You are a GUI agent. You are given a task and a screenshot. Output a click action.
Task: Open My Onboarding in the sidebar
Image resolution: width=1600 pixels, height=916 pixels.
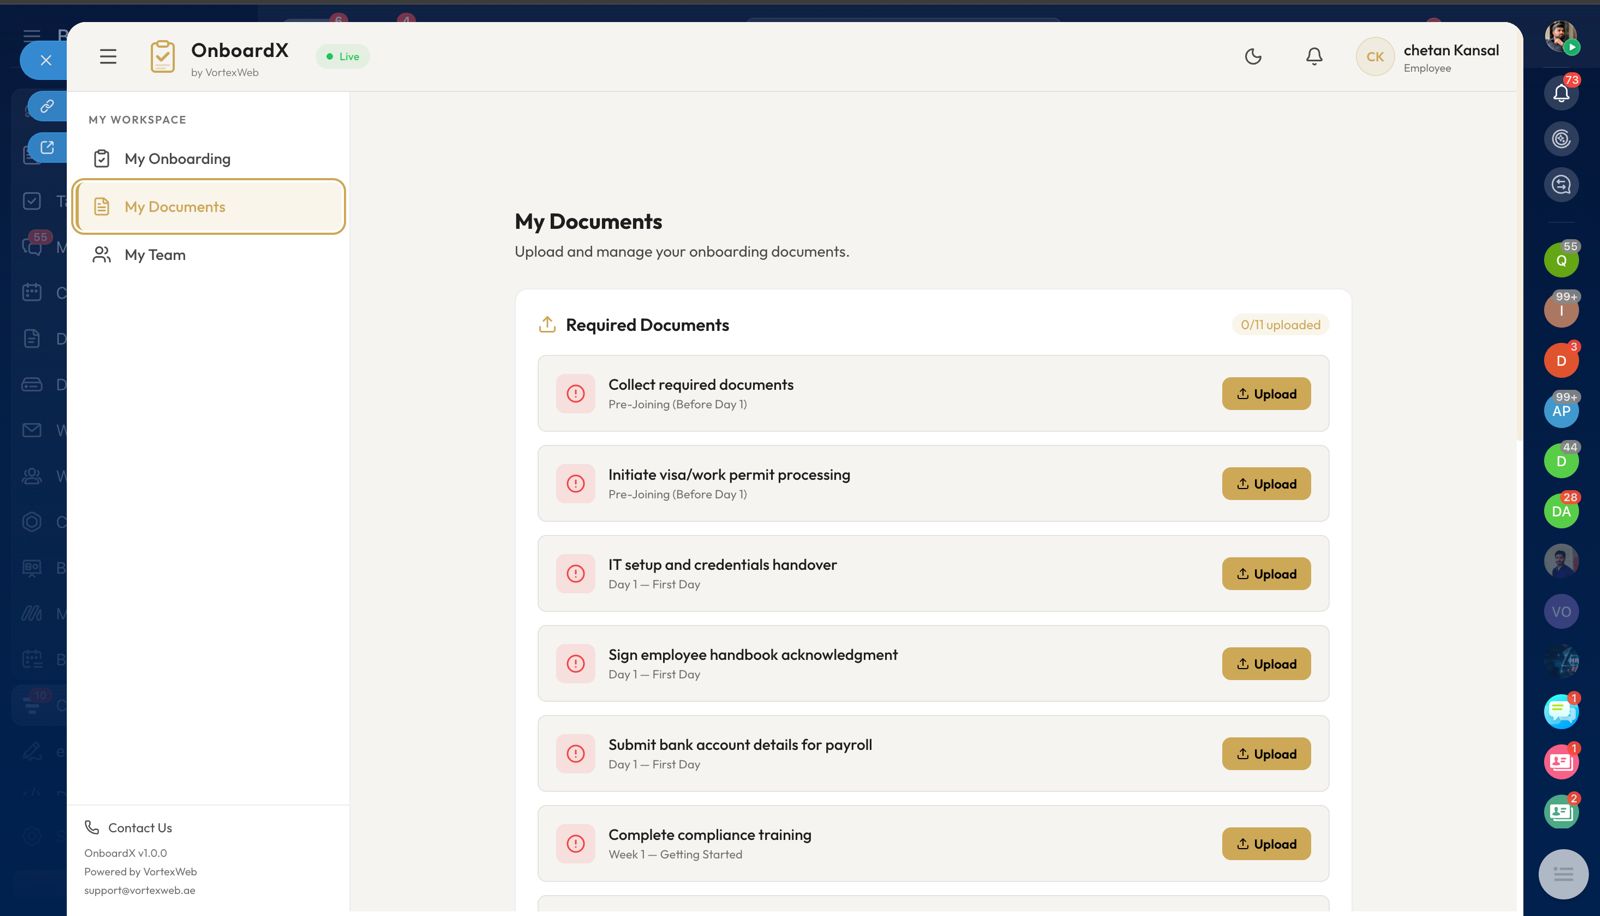[177, 159]
